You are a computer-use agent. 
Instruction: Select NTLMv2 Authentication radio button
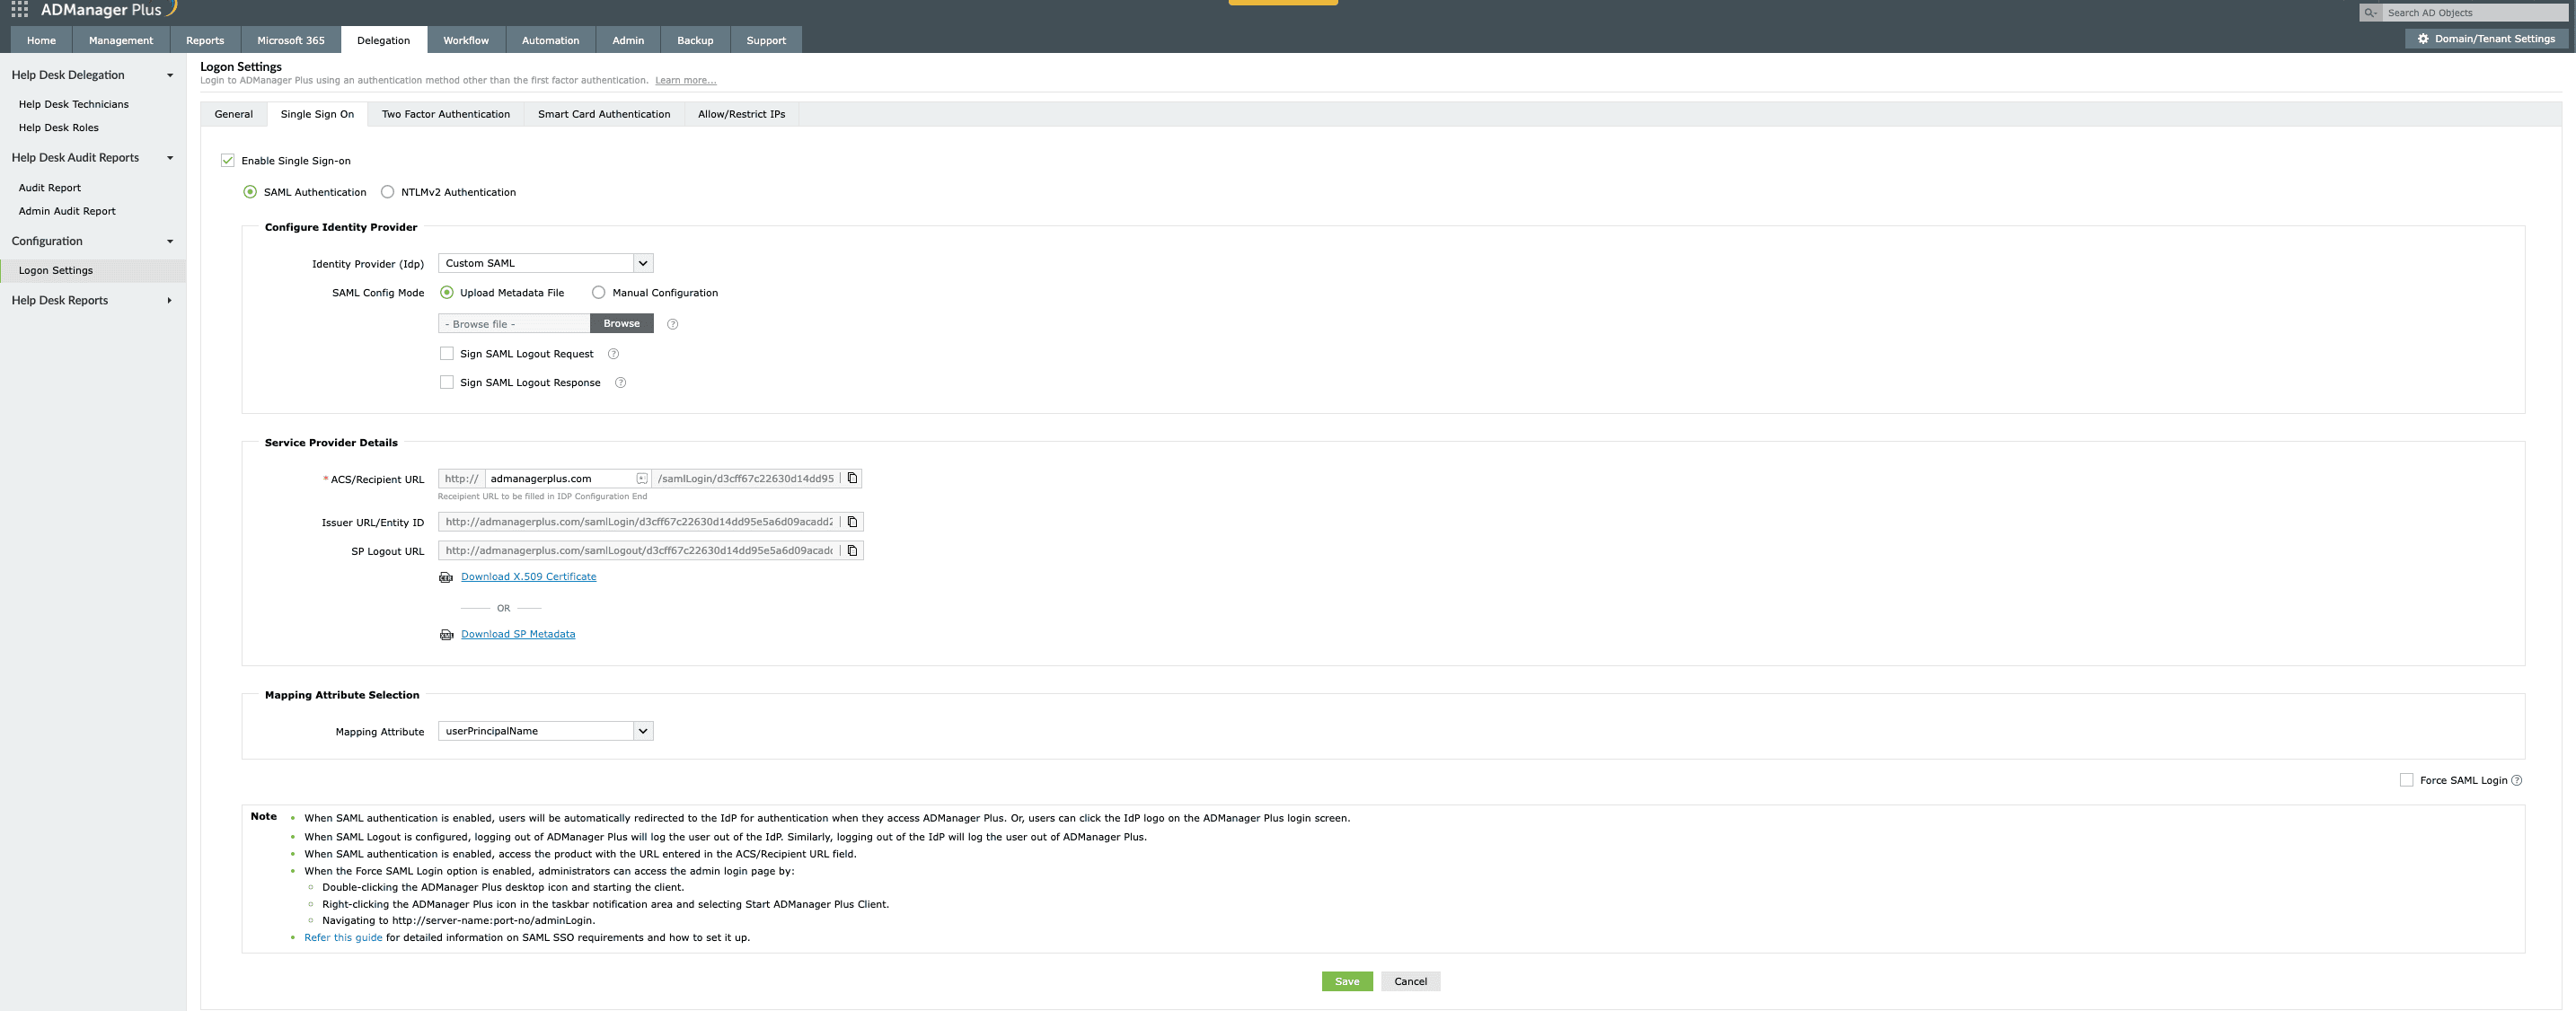click(x=388, y=190)
